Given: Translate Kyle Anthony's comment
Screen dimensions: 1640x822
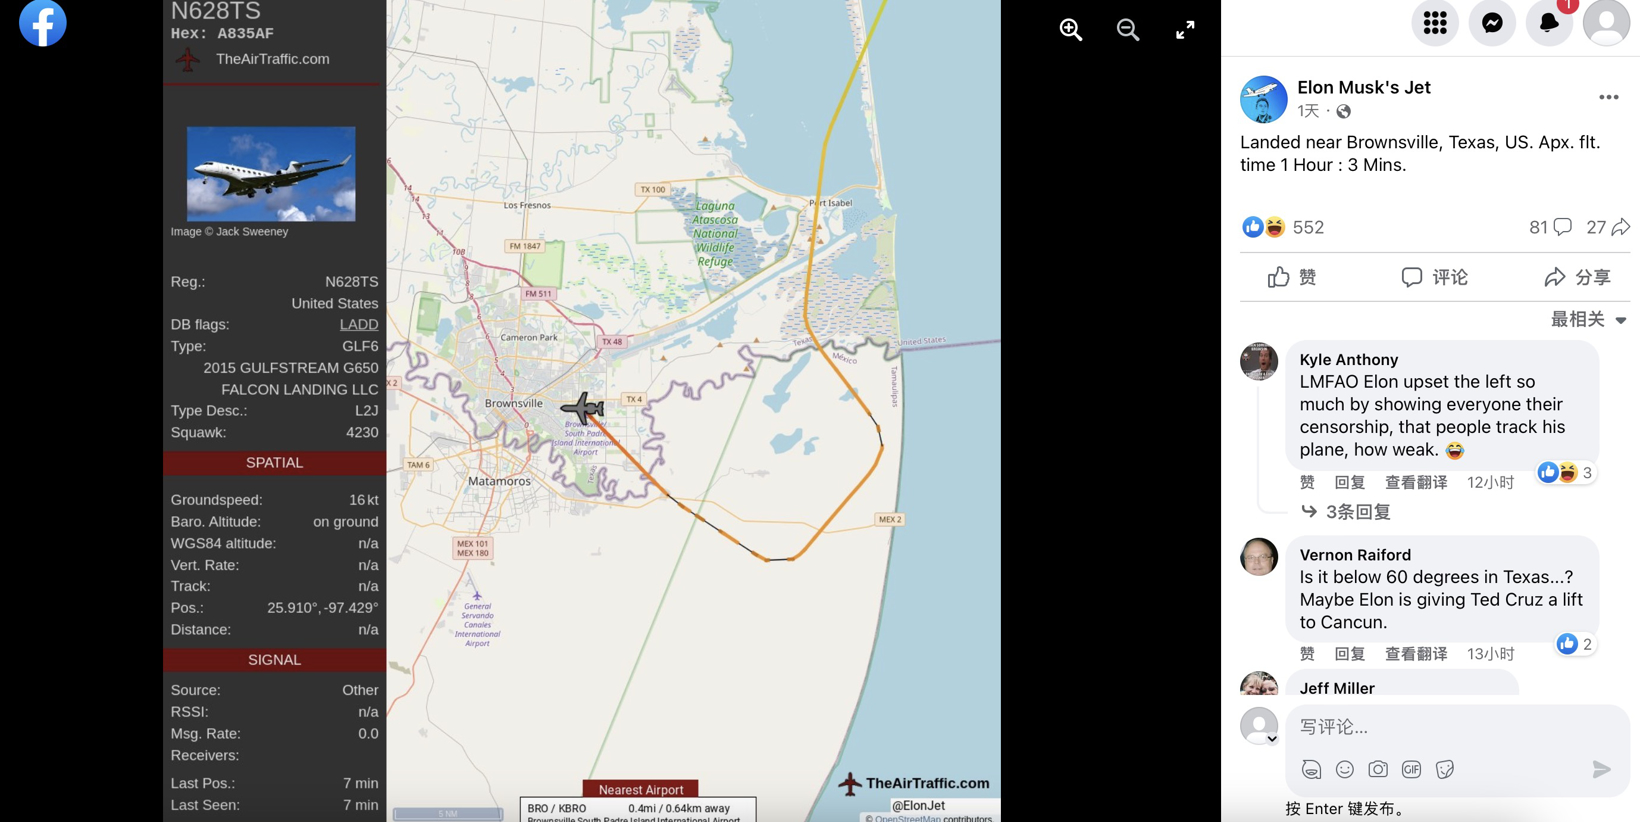Looking at the screenshot, I should tap(1416, 482).
